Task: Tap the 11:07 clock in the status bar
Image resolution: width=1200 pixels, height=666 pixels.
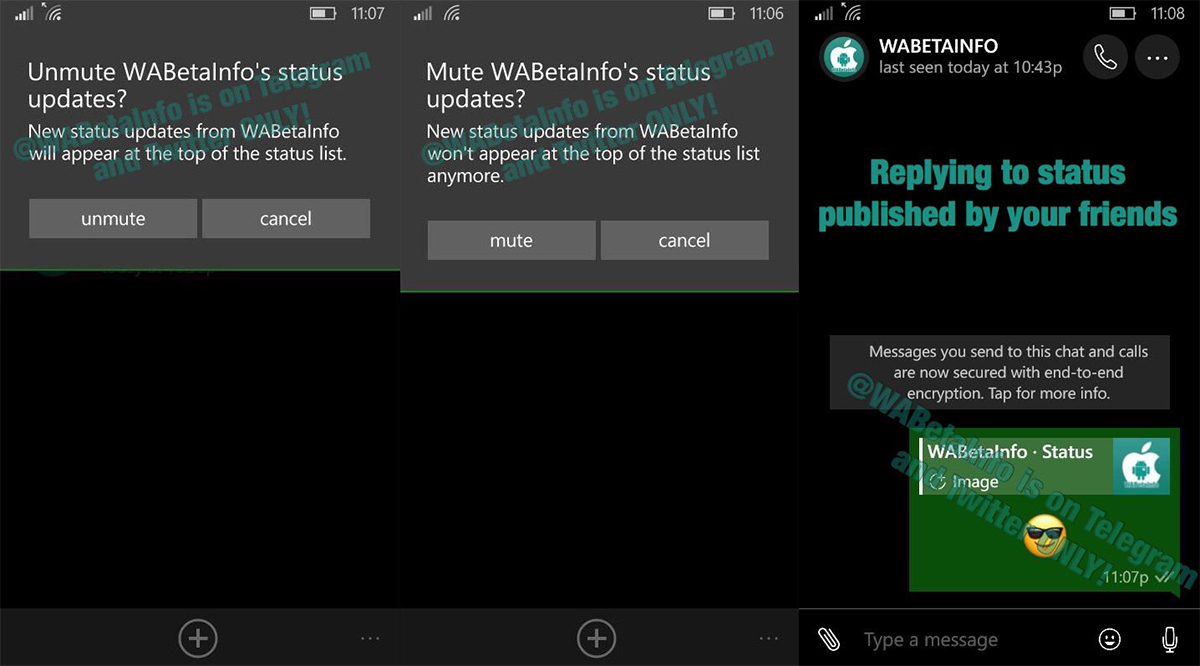Action: [368, 14]
